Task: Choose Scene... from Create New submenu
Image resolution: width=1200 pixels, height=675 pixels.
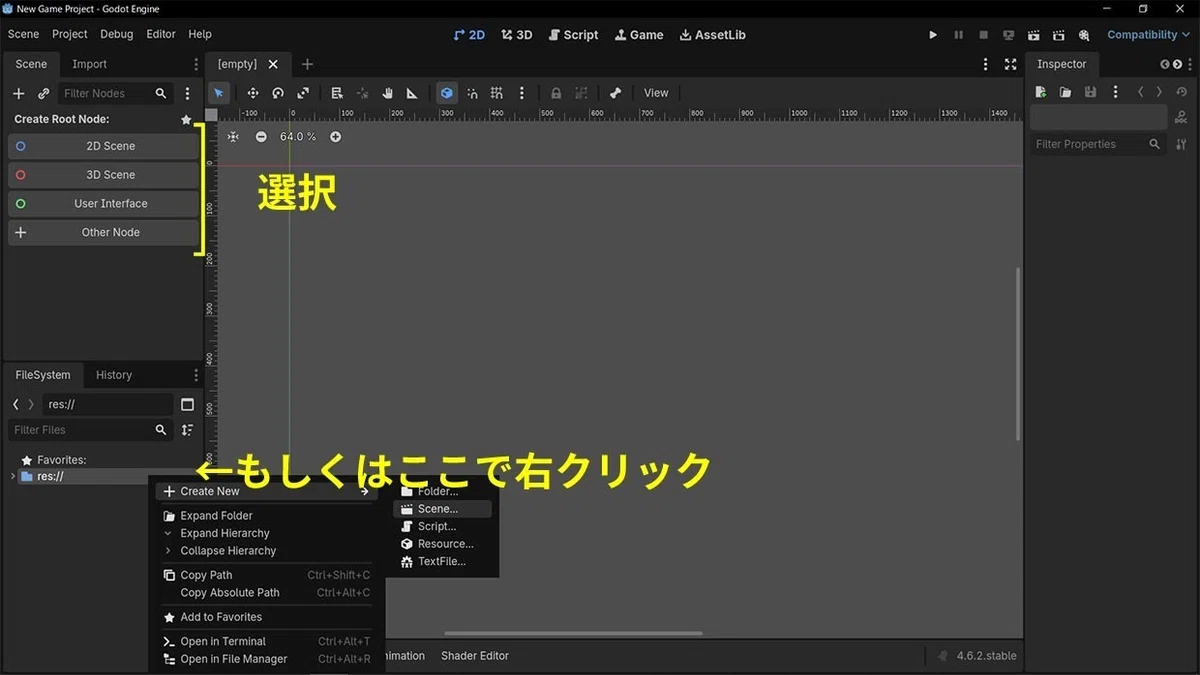Action: pos(442,509)
